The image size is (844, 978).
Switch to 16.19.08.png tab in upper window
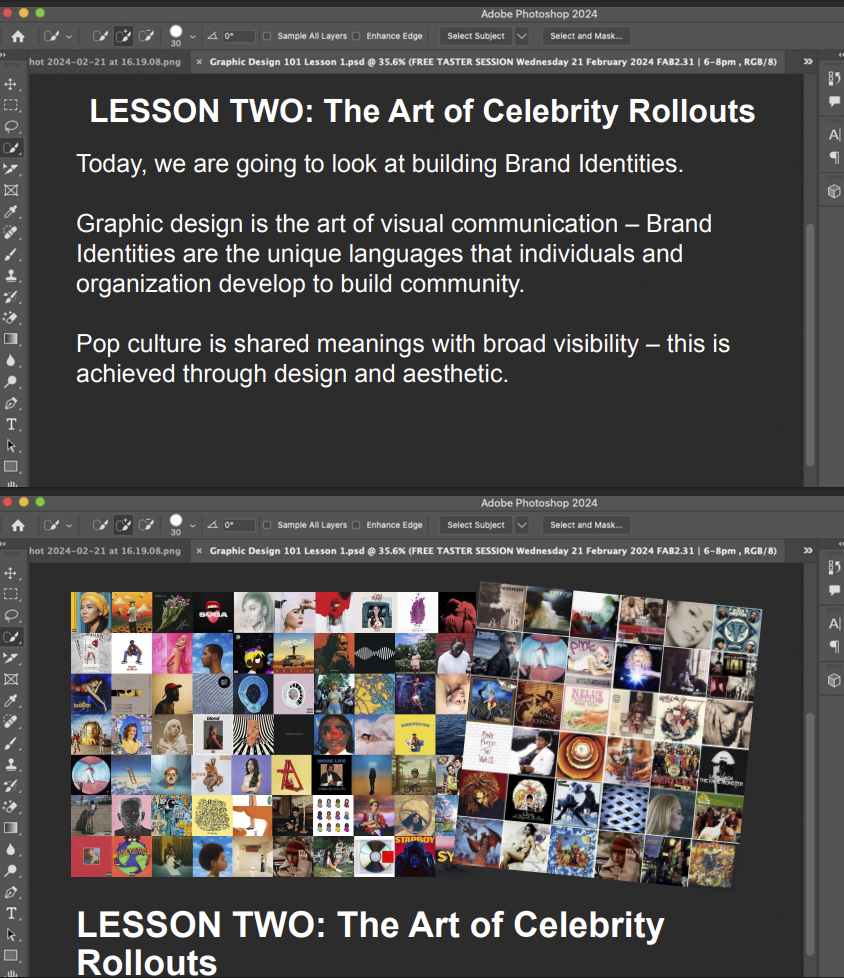[x=105, y=62]
